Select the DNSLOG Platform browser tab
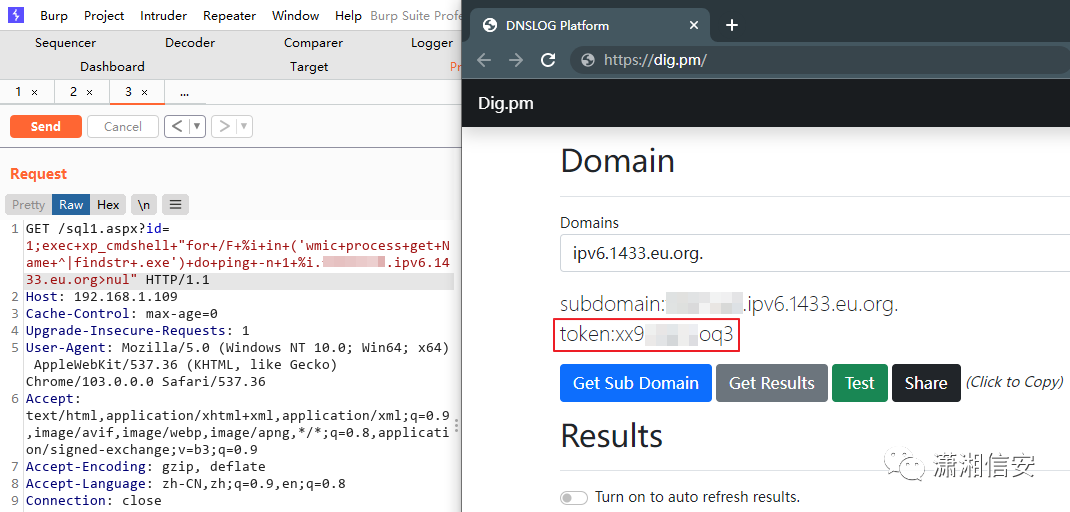The image size is (1070, 512). 590,26
